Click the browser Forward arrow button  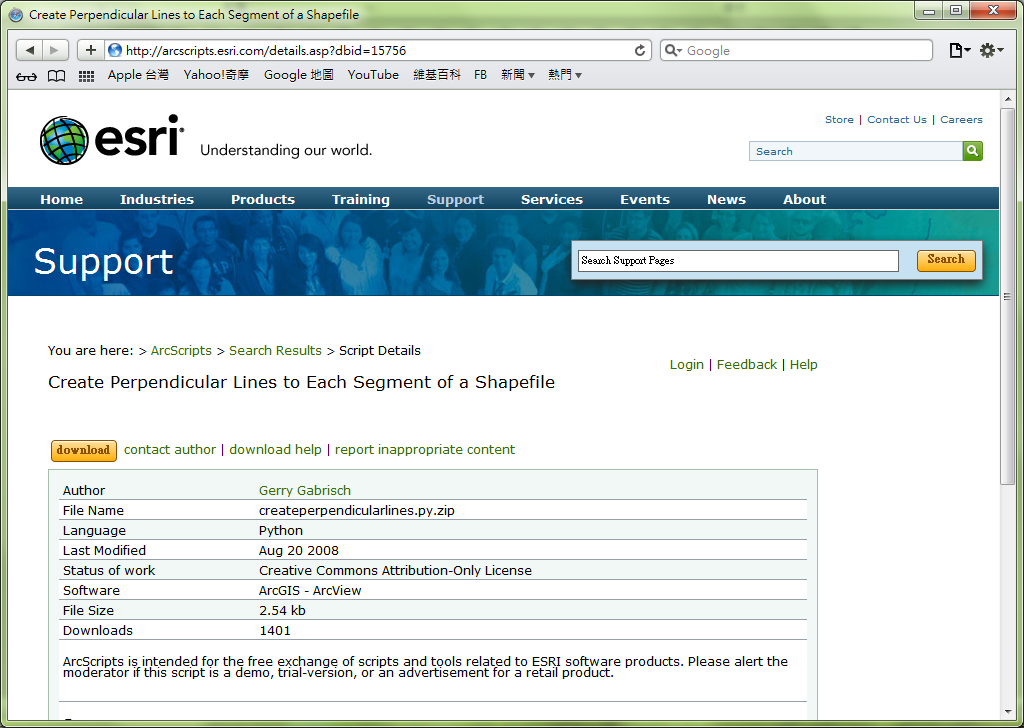[x=55, y=50]
